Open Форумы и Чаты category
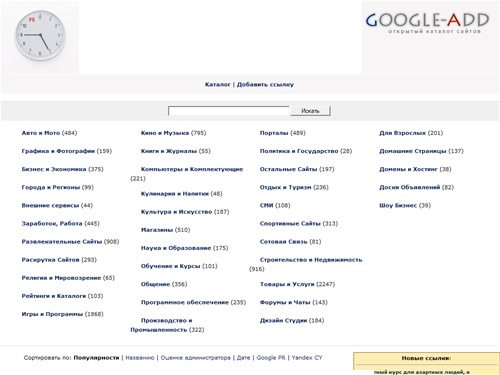The width and height of the screenshot is (500, 375). coord(285,302)
